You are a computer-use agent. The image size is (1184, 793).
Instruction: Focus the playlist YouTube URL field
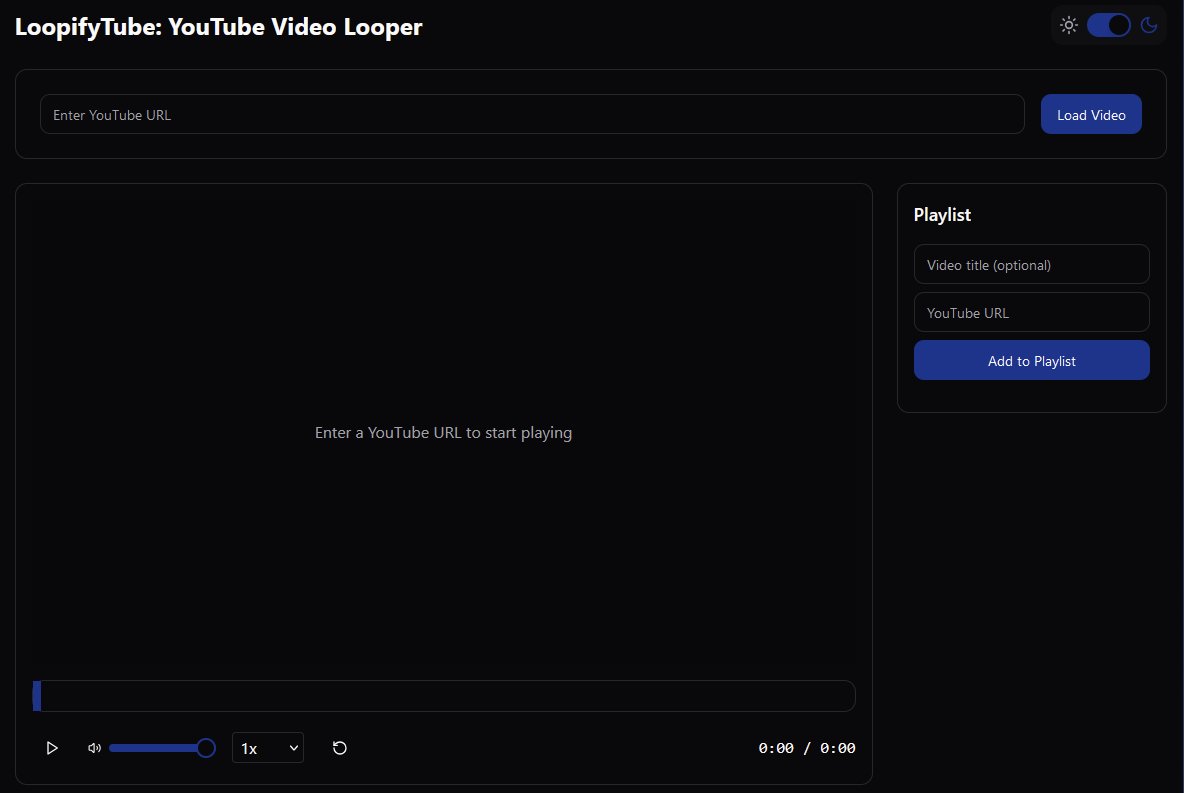pos(1031,312)
